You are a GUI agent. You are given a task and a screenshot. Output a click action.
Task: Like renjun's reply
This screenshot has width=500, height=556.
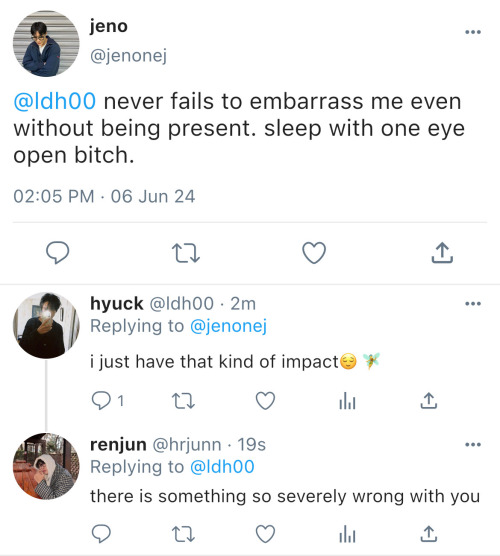(x=266, y=534)
